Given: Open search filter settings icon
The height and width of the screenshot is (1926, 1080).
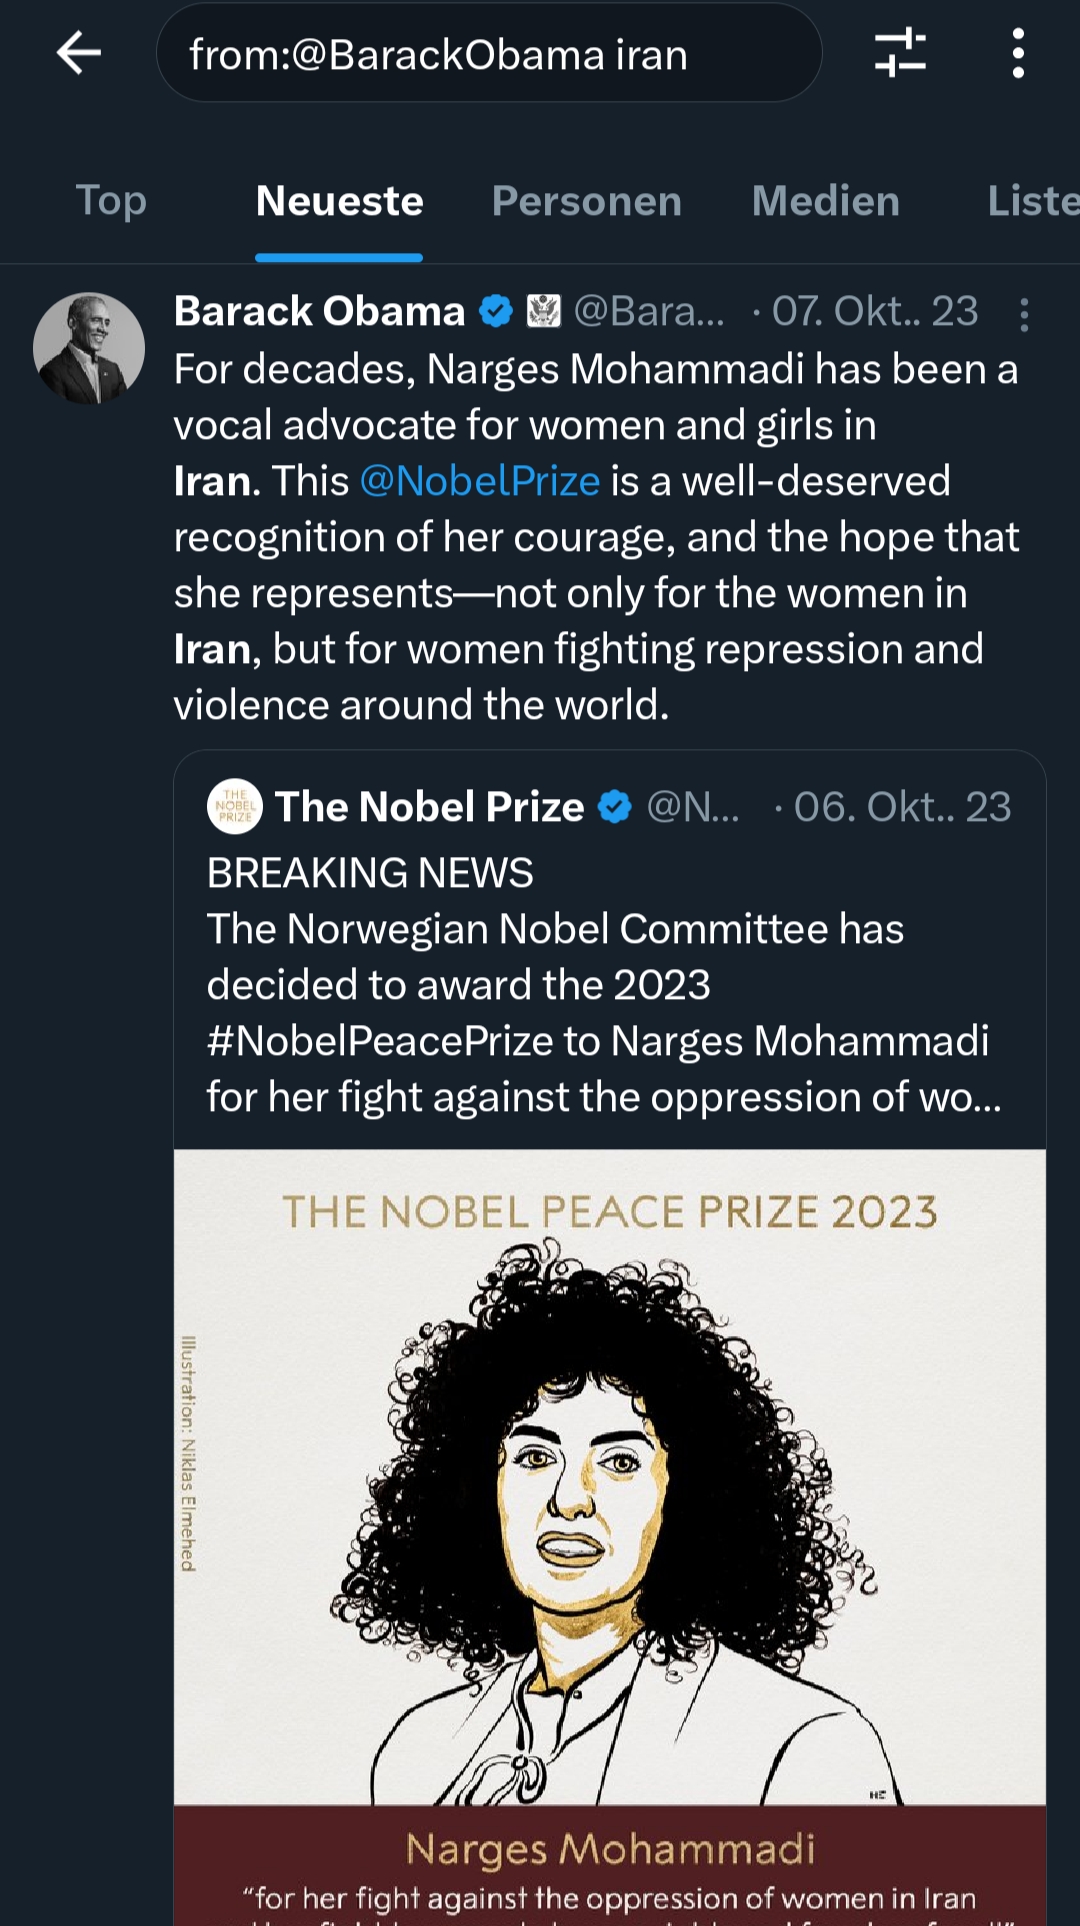Looking at the screenshot, I should point(900,53).
